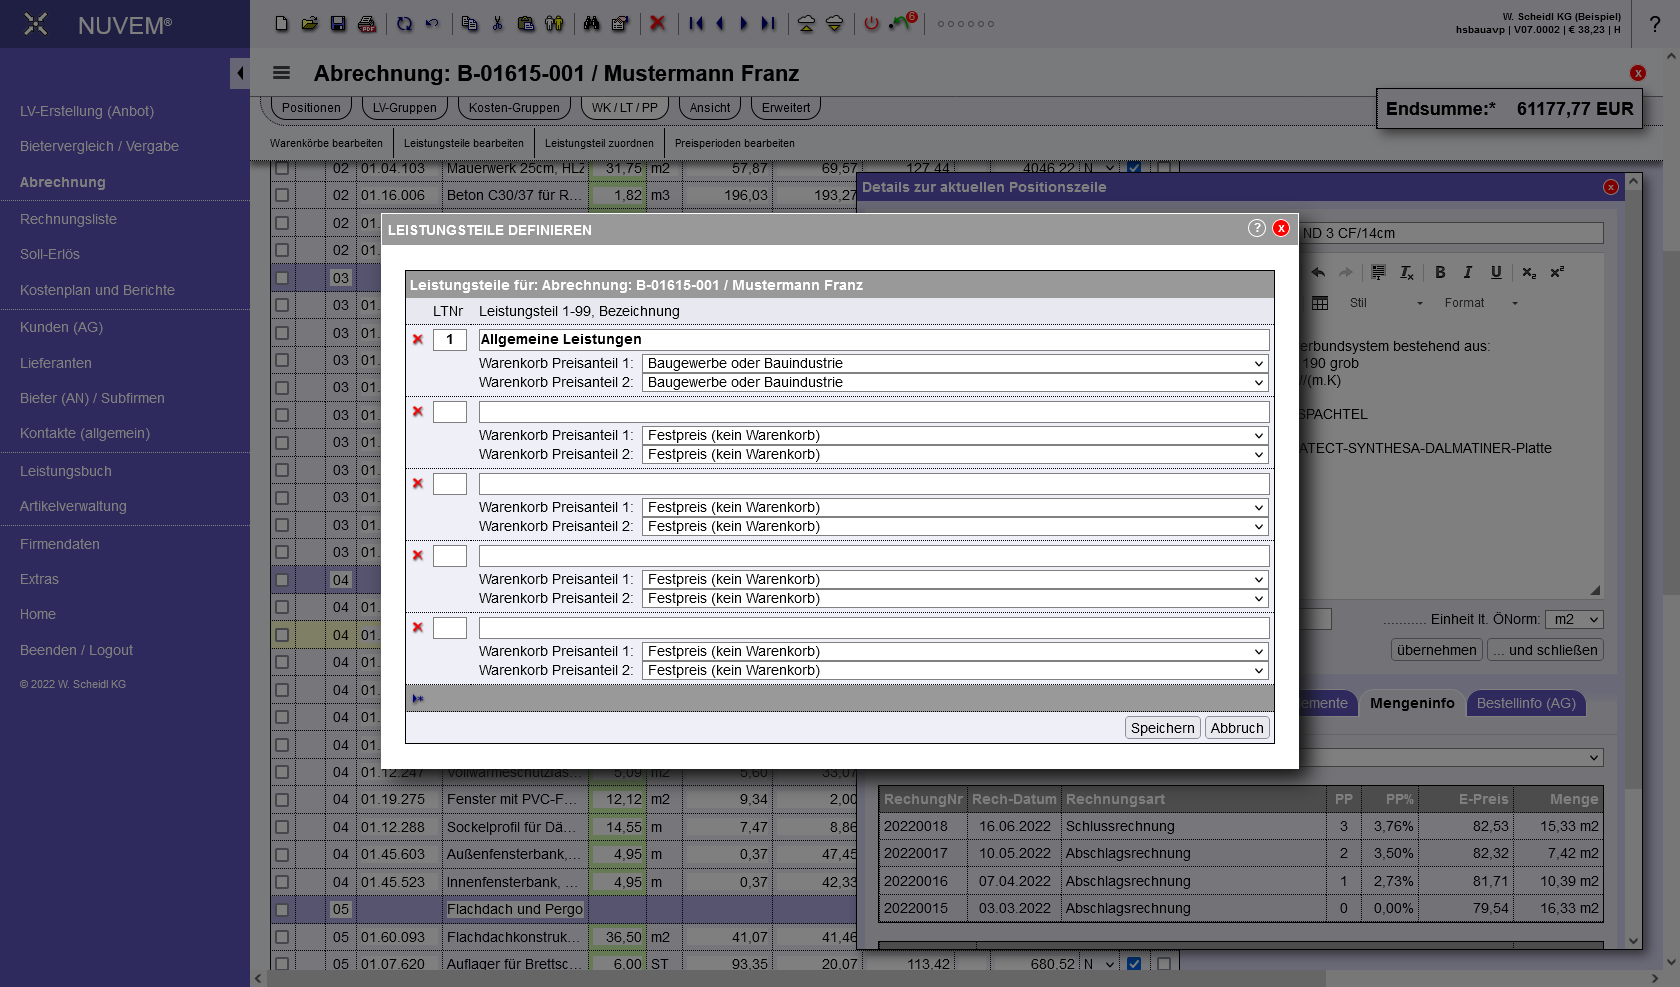Image resolution: width=1680 pixels, height=987 pixels.
Task: Toggle checkbox for Fenster mit PVC row
Action: 282,800
